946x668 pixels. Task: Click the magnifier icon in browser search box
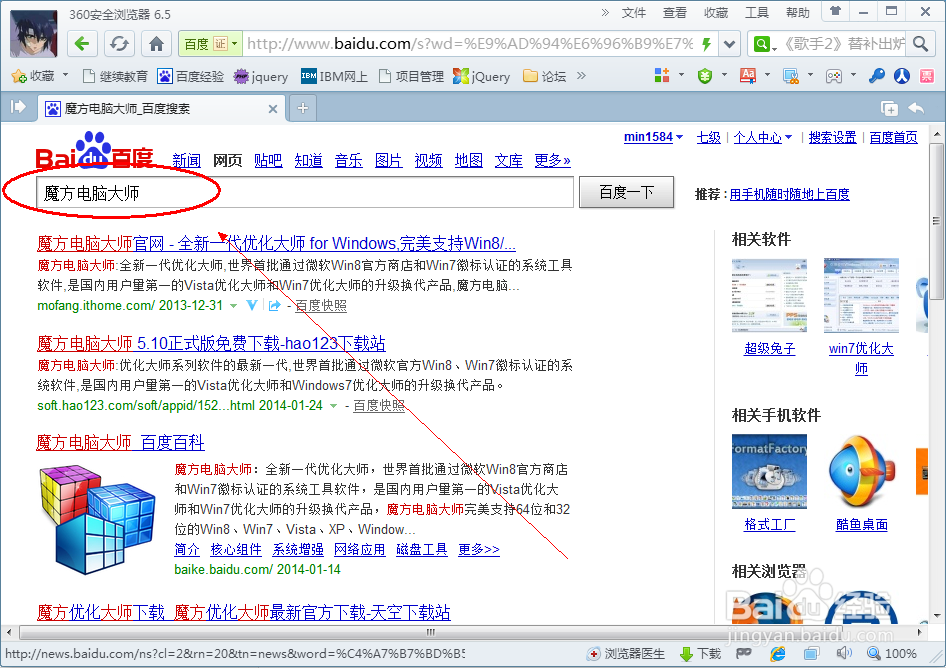pos(920,43)
